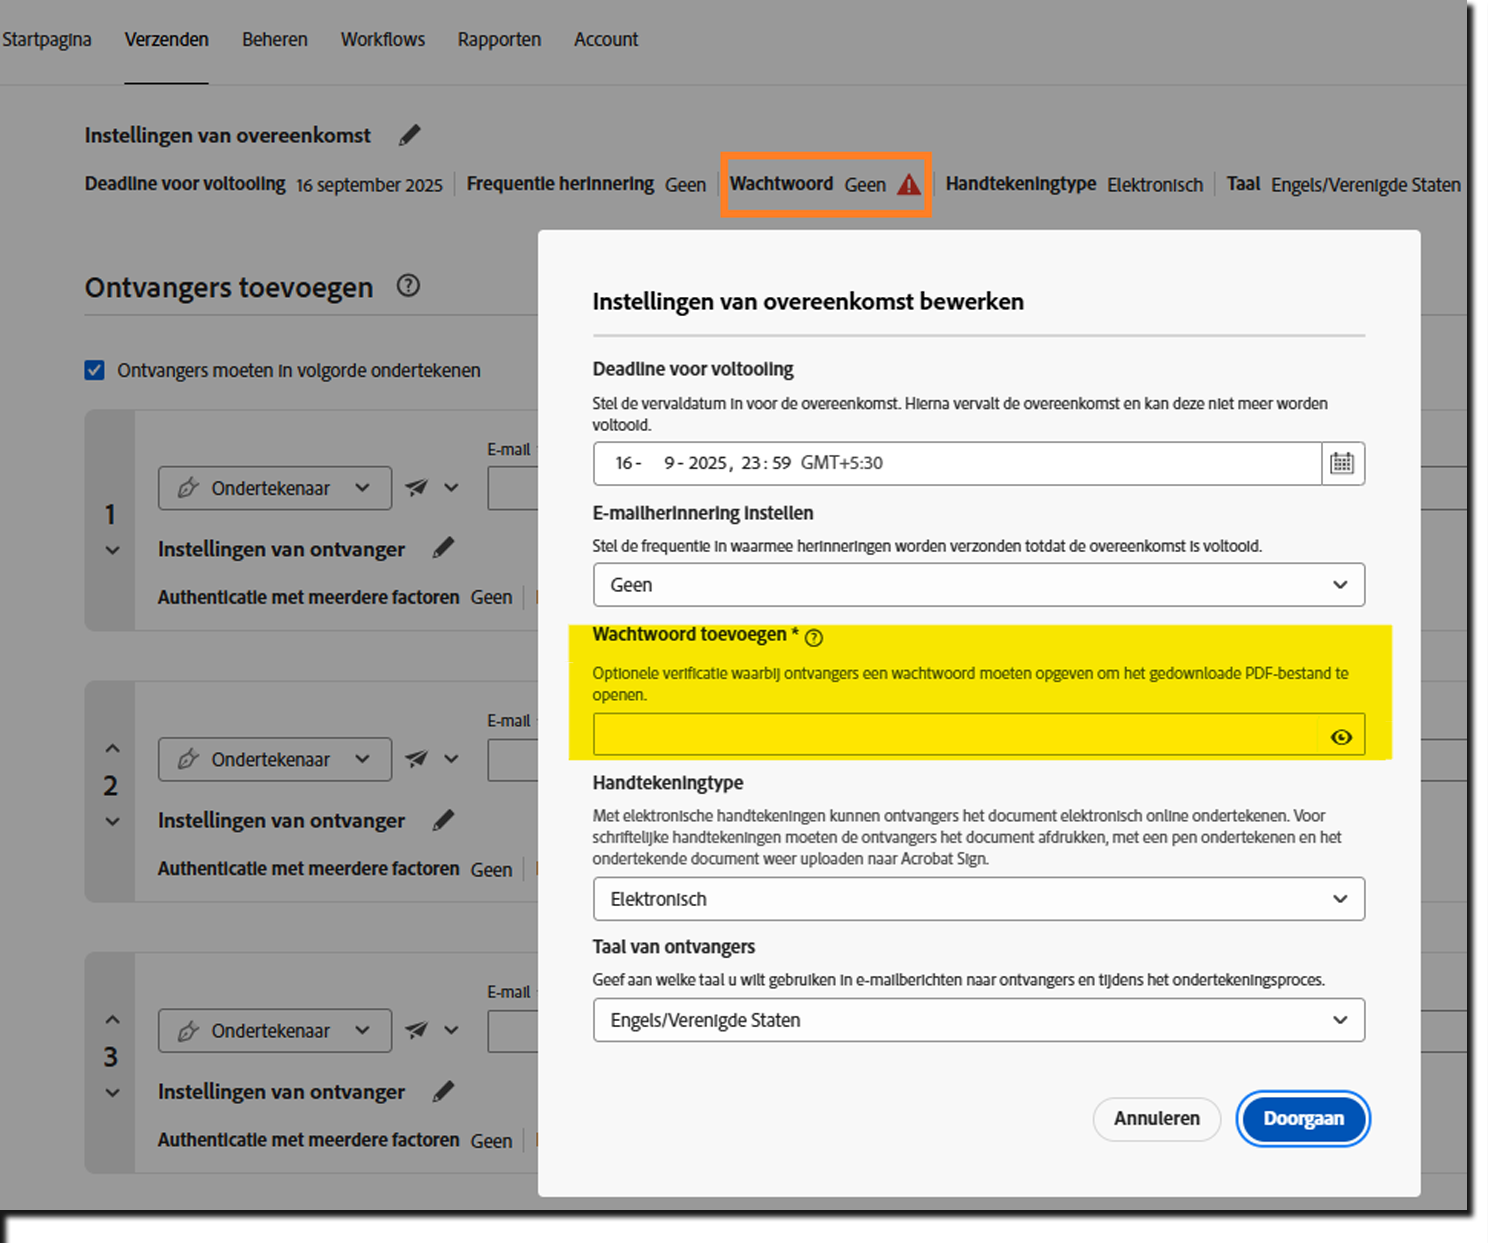This screenshot has height=1243, width=1488.
Task: Open the Workflows menu item
Action: [x=382, y=39]
